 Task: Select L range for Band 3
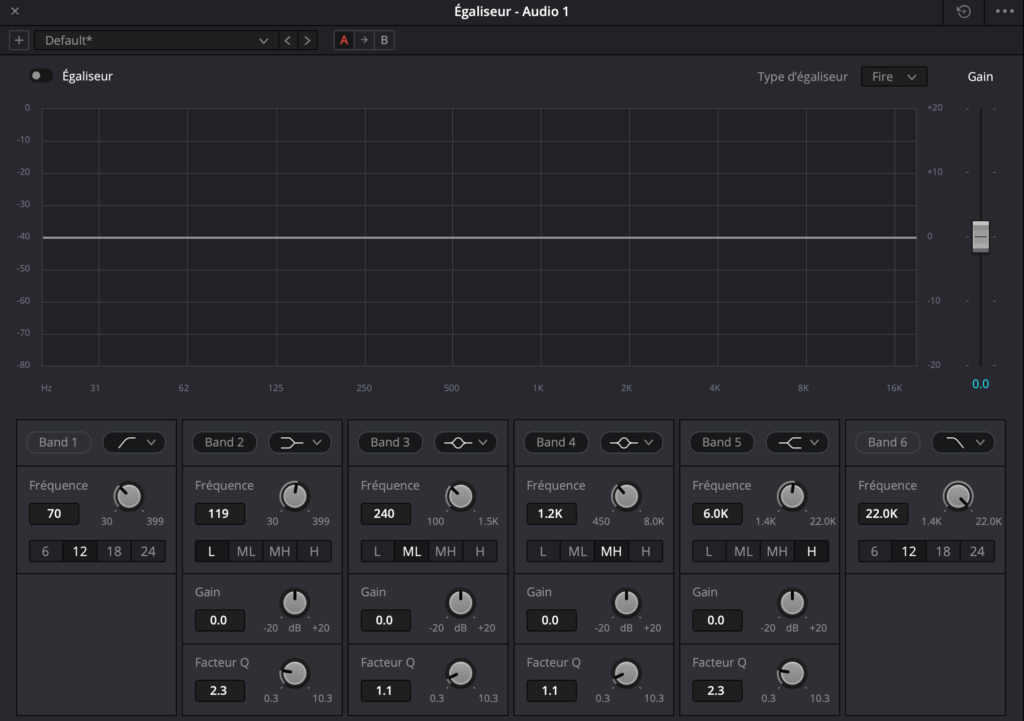point(377,551)
